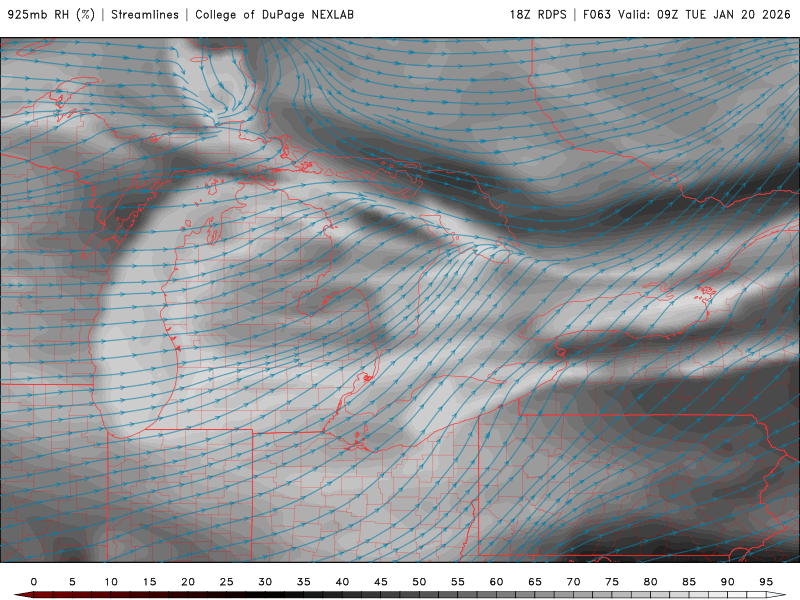Pick the dark red low-end colorbar segment
Screen dimensions: 800x600
[43, 595]
